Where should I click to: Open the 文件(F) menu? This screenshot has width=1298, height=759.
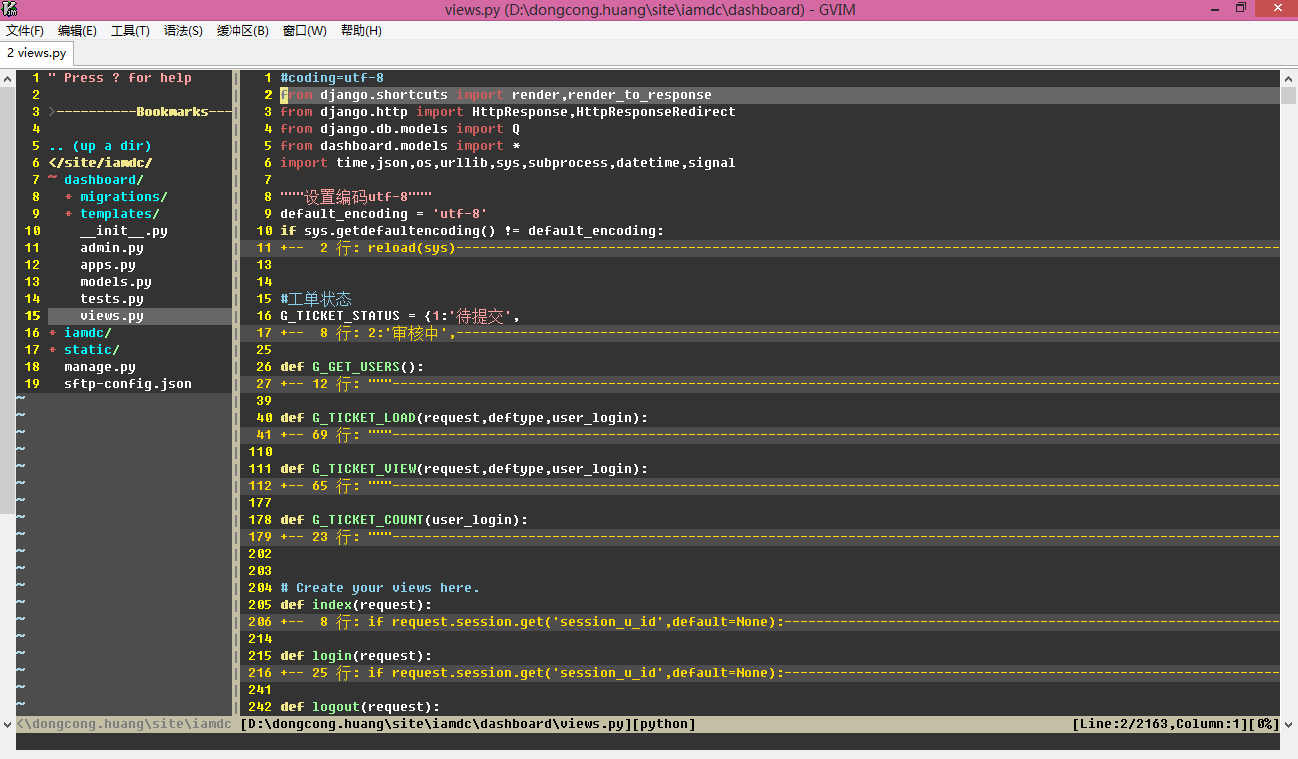25,31
